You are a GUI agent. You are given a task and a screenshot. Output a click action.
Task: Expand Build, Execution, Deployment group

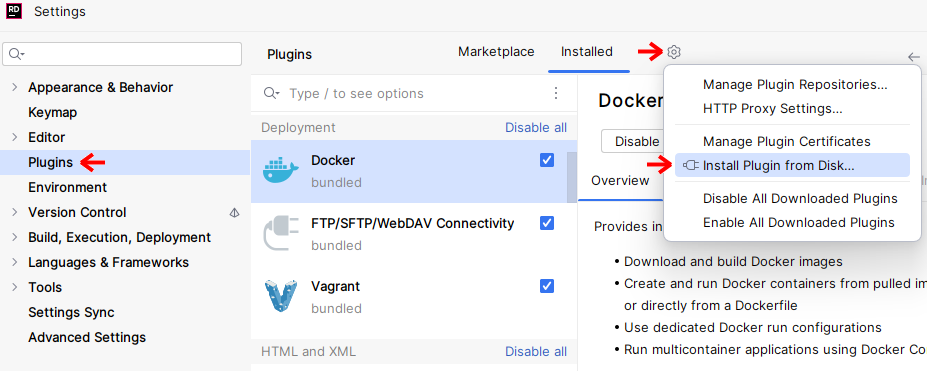click(15, 237)
